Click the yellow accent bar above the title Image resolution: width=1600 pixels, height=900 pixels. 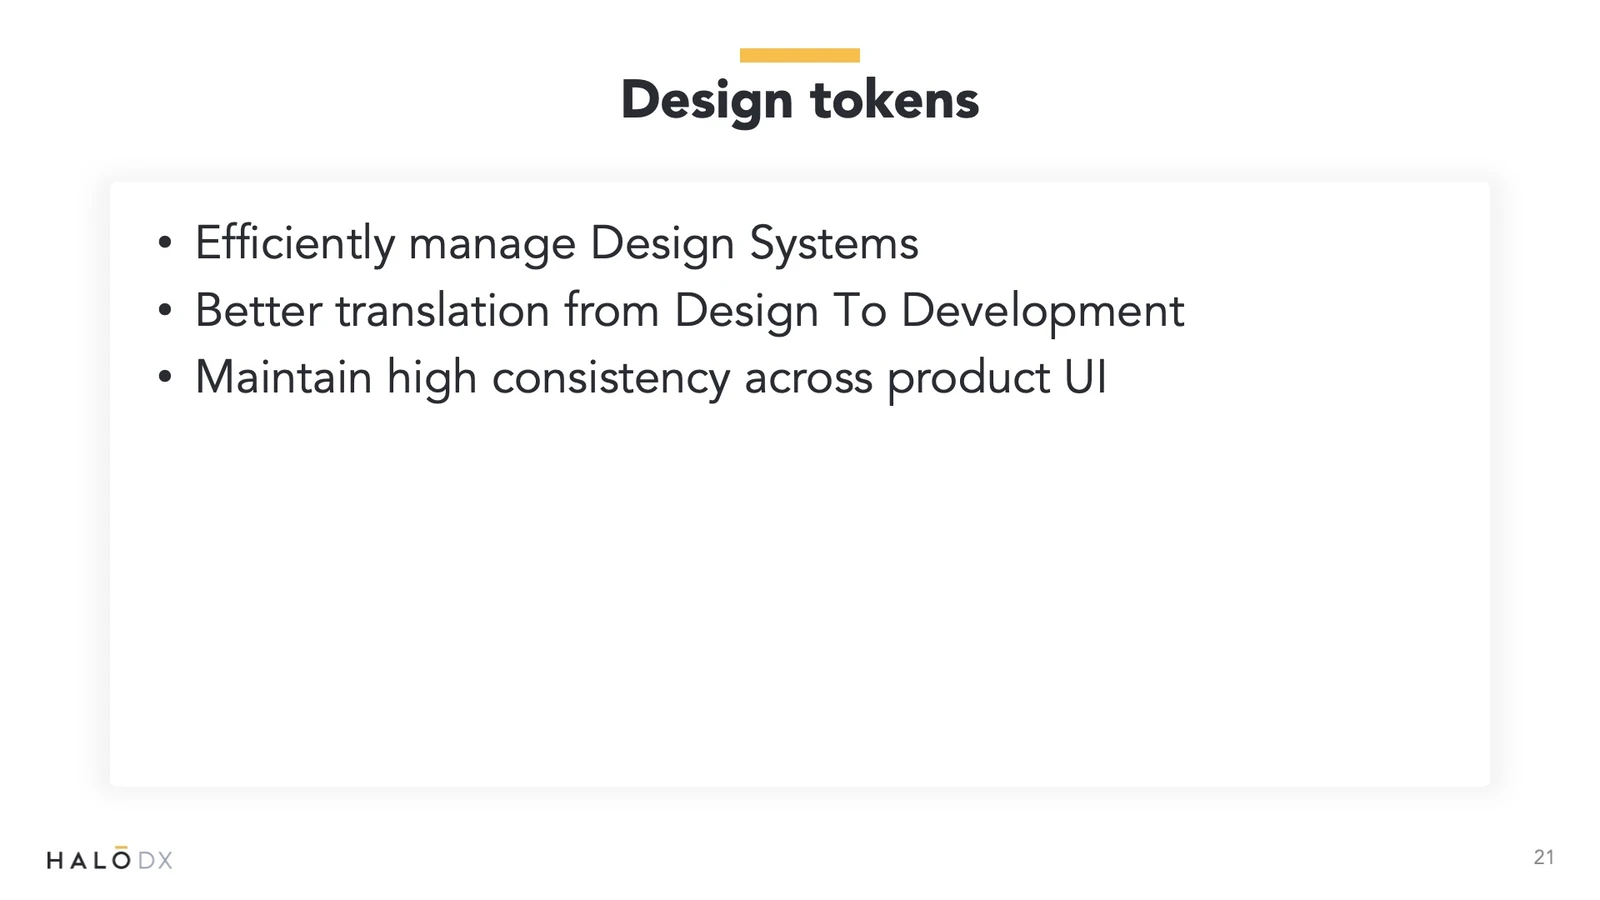coord(799,55)
